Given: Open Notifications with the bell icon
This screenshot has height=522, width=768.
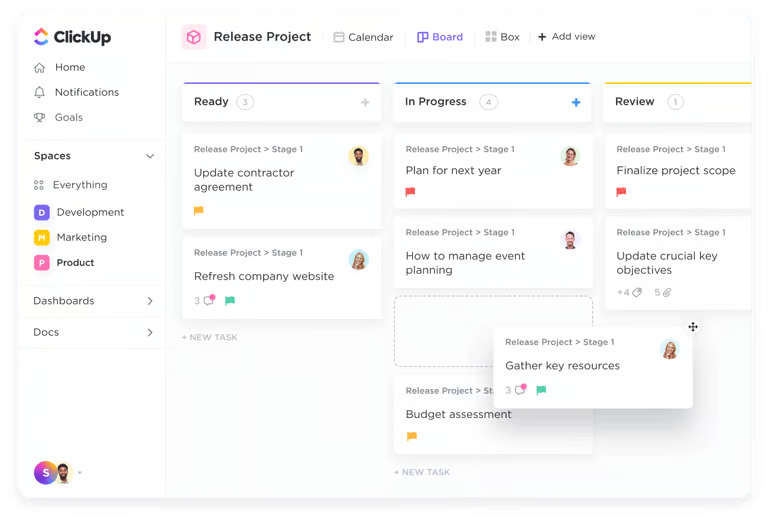Looking at the screenshot, I should coord(39,92).
